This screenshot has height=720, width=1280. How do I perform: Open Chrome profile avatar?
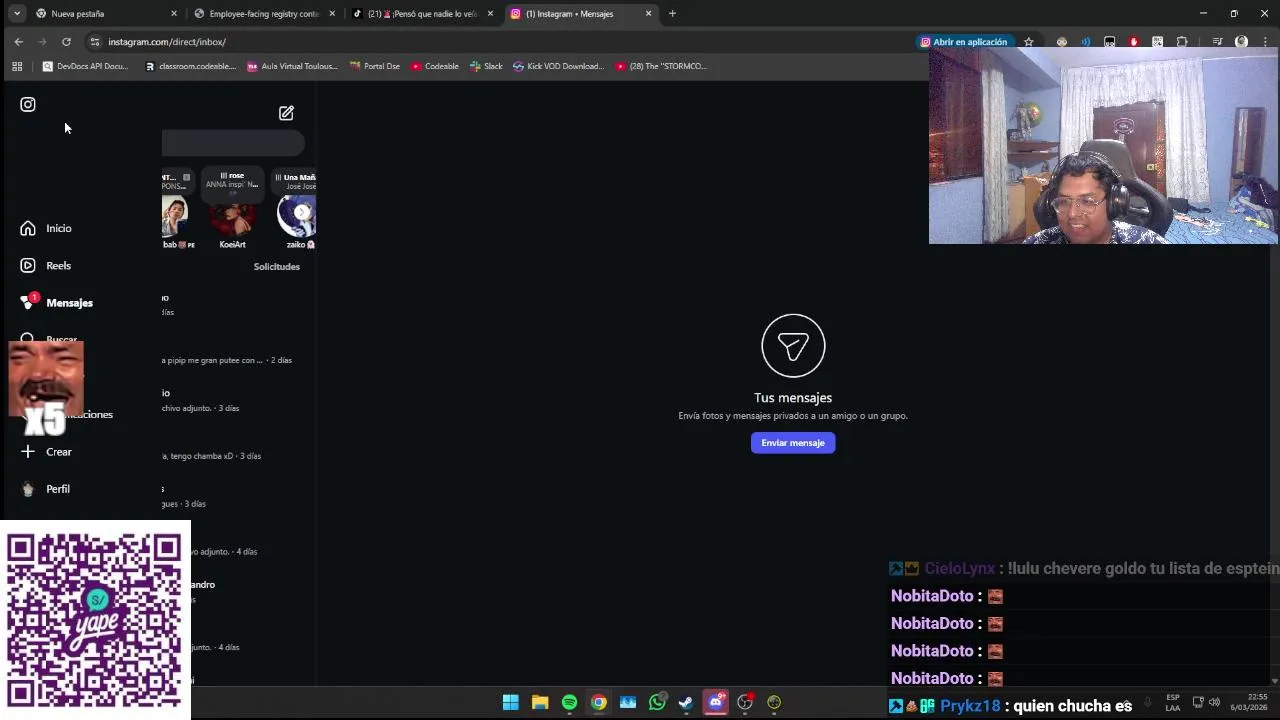(x=1241, y=42)
